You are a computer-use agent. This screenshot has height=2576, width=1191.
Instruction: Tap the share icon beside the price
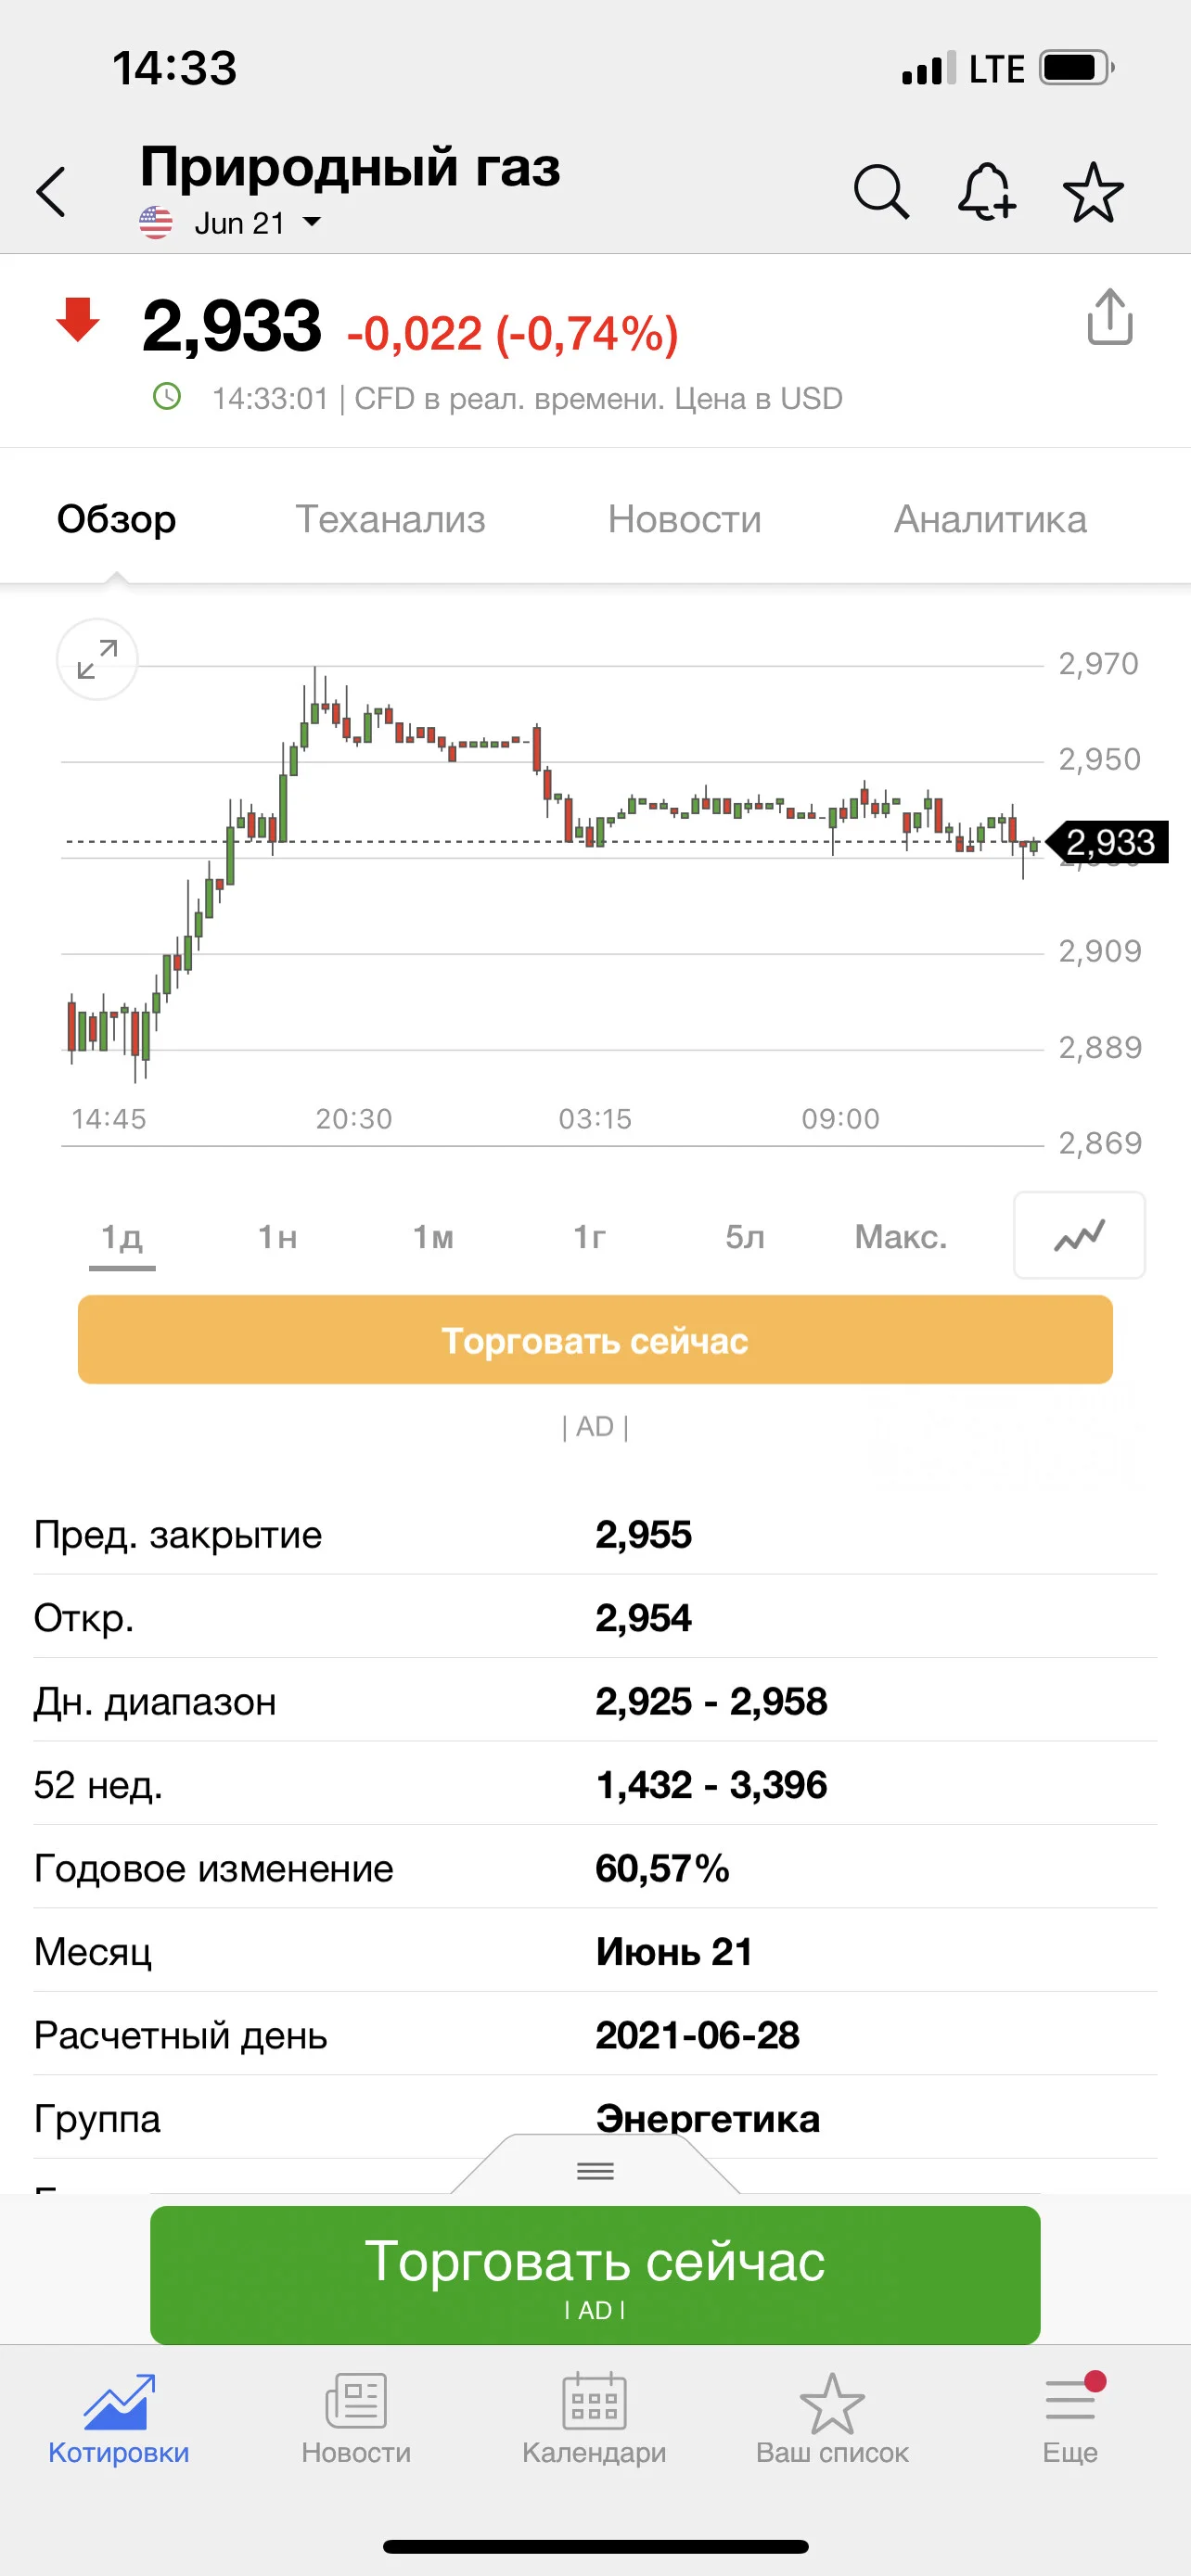point(1109,317)
